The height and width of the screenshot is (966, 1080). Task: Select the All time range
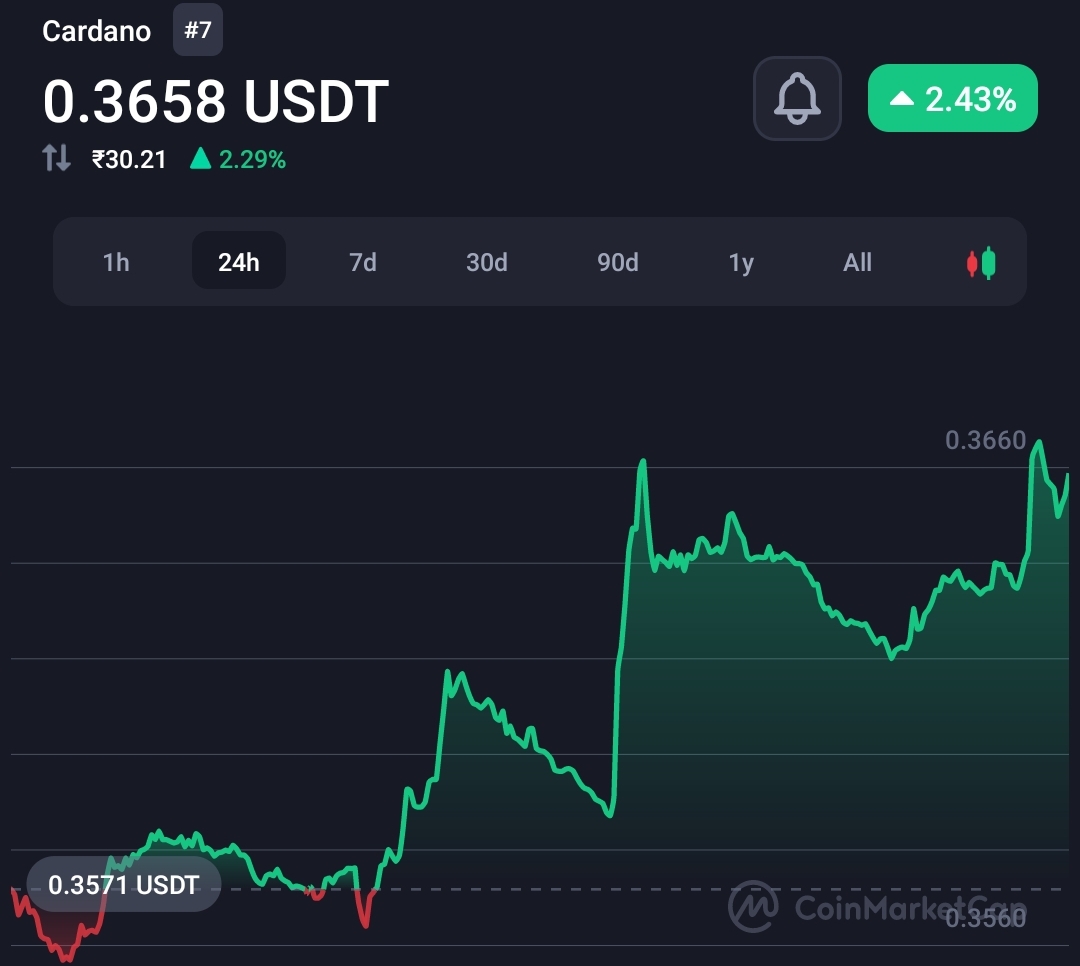point(857,262)
